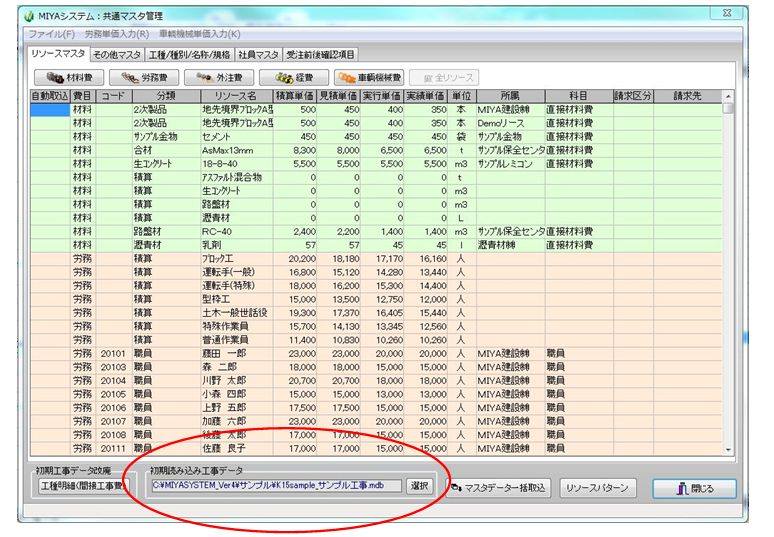This screenshot has width=774, height=537.
Task: Select the 運転手(一般) labor row
Action: pos(376,272)
